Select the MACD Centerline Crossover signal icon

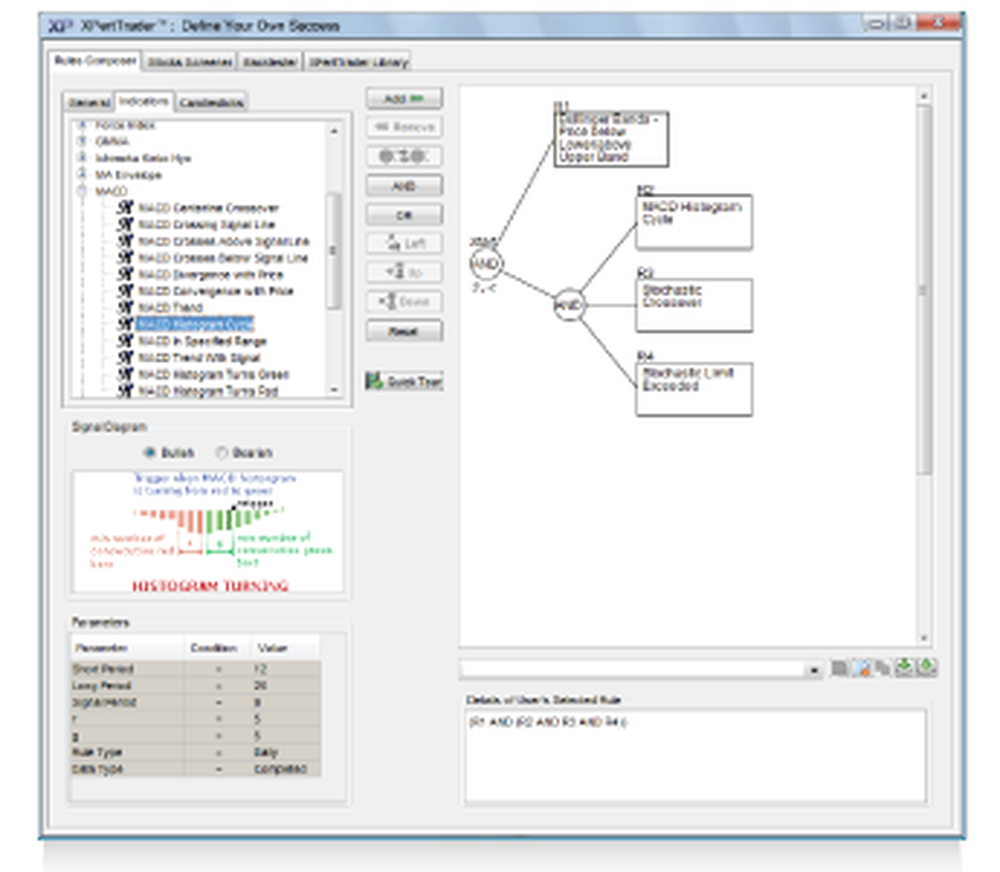coord(125,207)
